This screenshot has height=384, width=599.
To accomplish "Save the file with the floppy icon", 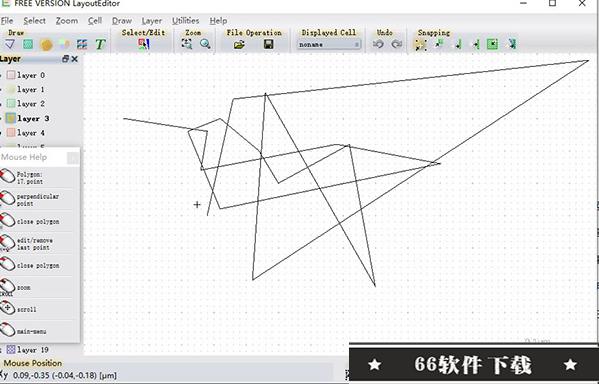I will click(x=269, y=44).
